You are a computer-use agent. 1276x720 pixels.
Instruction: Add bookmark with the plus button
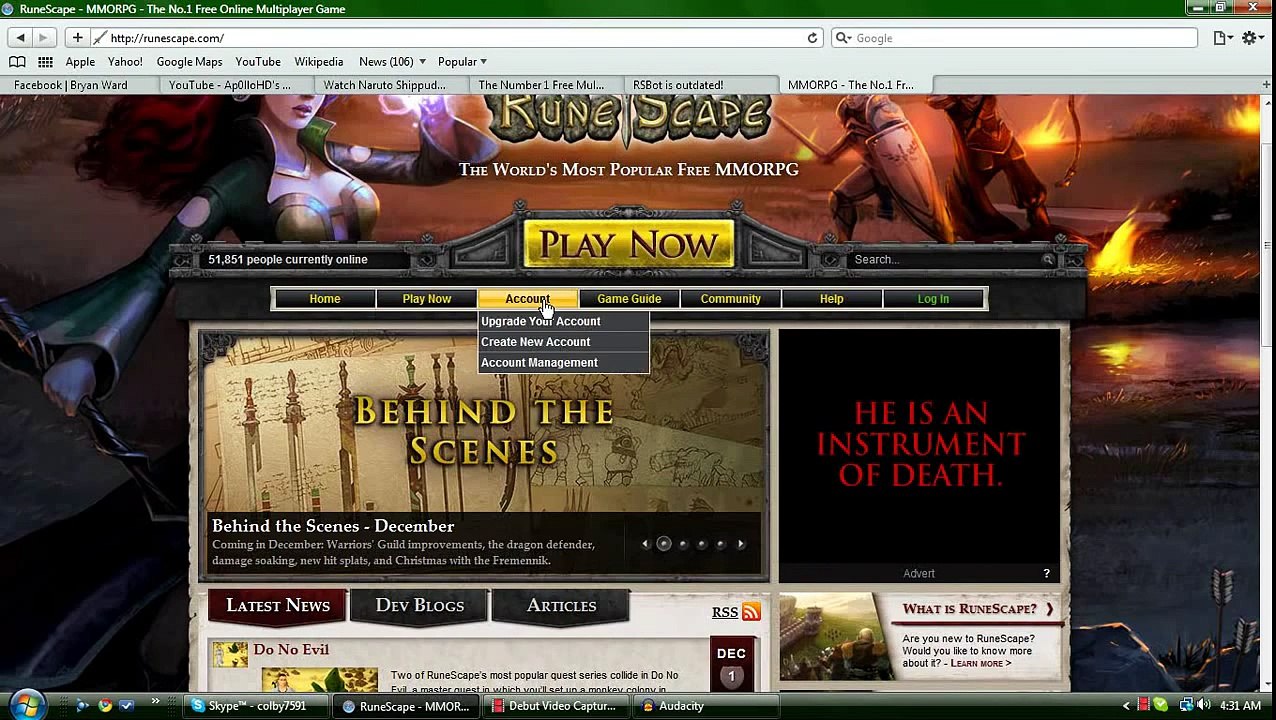(x=77, y=38)
